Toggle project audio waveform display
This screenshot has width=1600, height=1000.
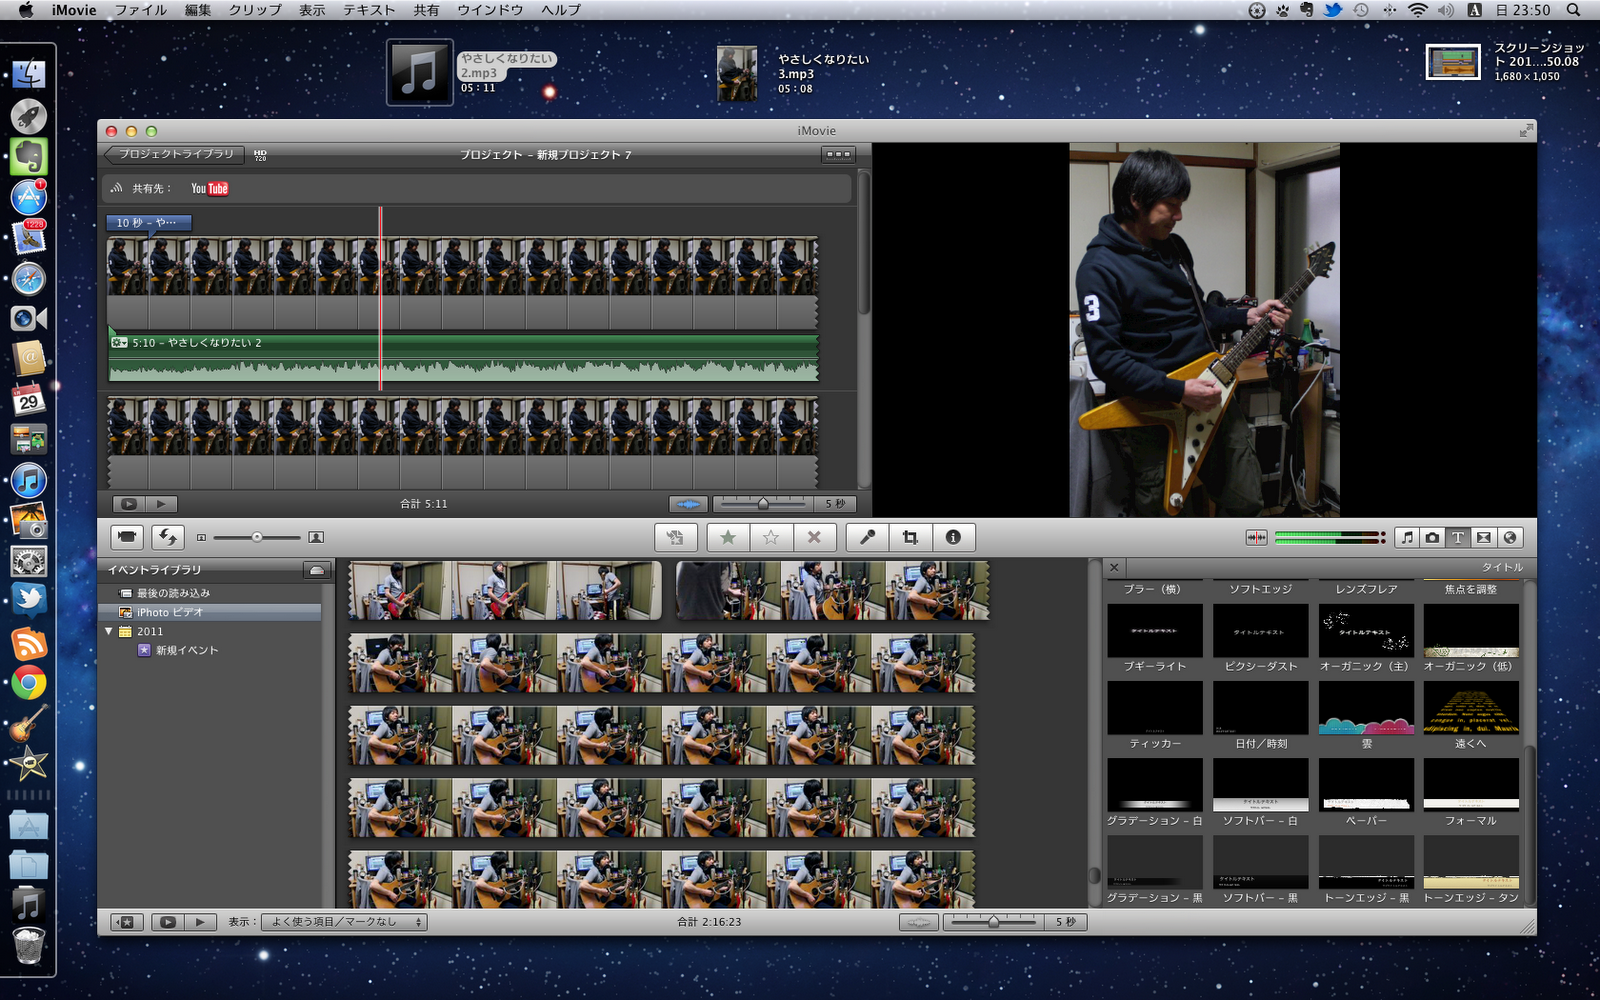(688, 504)
